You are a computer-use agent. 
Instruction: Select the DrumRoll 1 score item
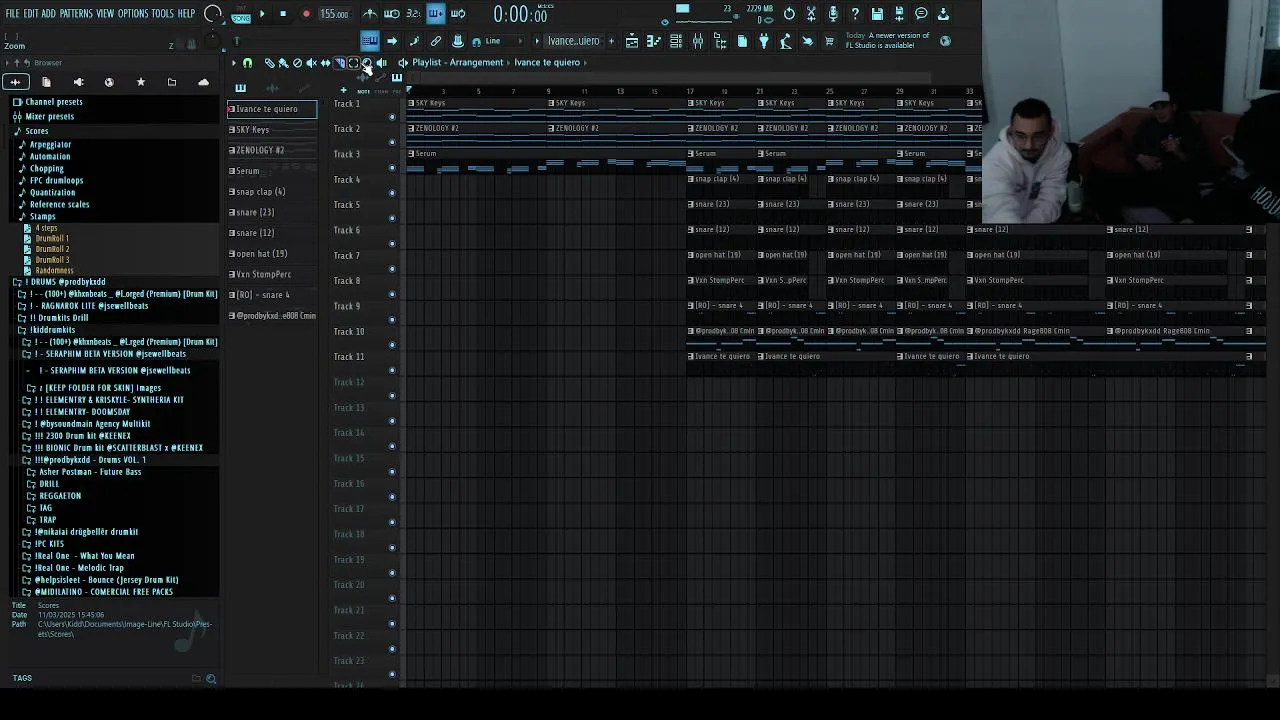pos(52,239)
